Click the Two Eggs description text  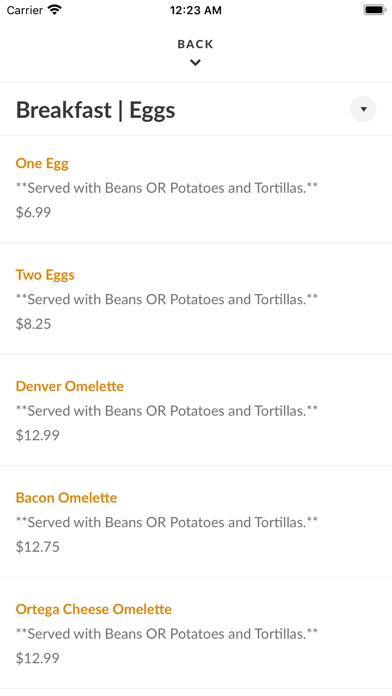click(x=167, y=300)
